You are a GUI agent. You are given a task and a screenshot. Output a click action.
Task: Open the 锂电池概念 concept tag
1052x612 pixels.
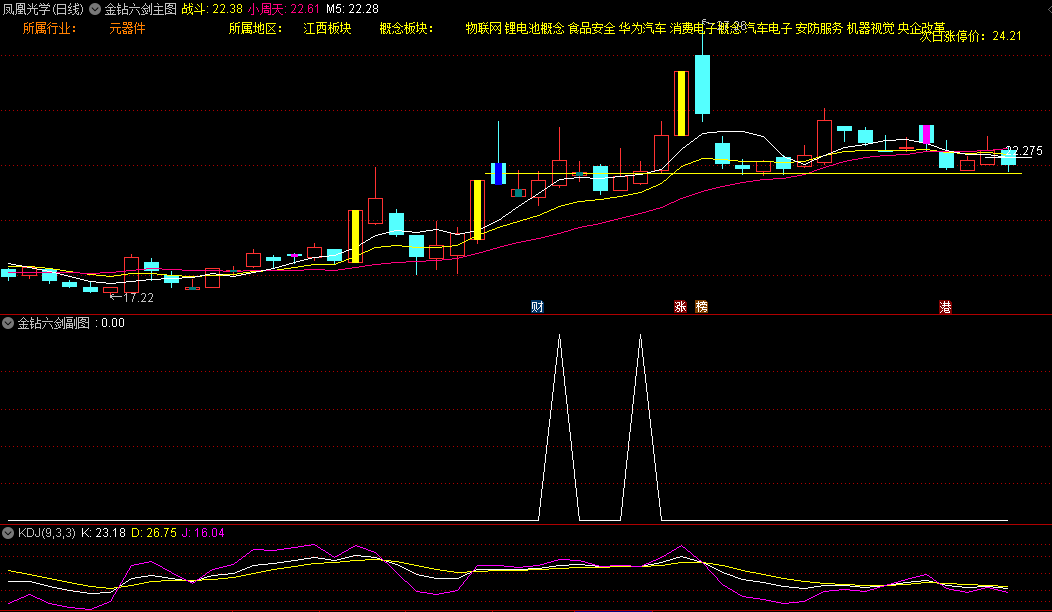click(x=535, y=29)
